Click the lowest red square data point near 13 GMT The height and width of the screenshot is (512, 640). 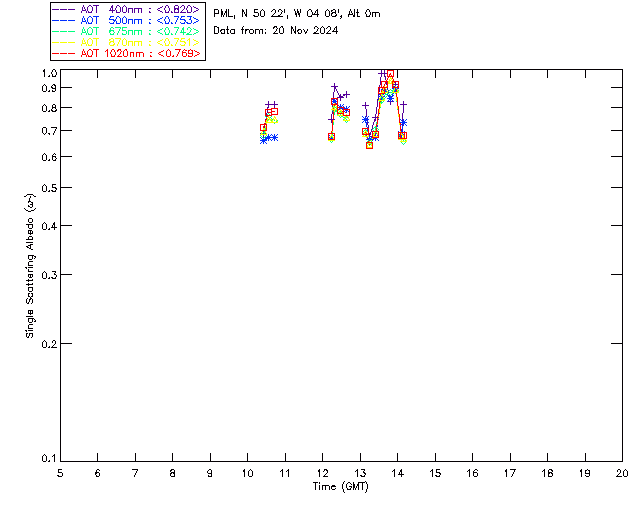click(369, 145)
